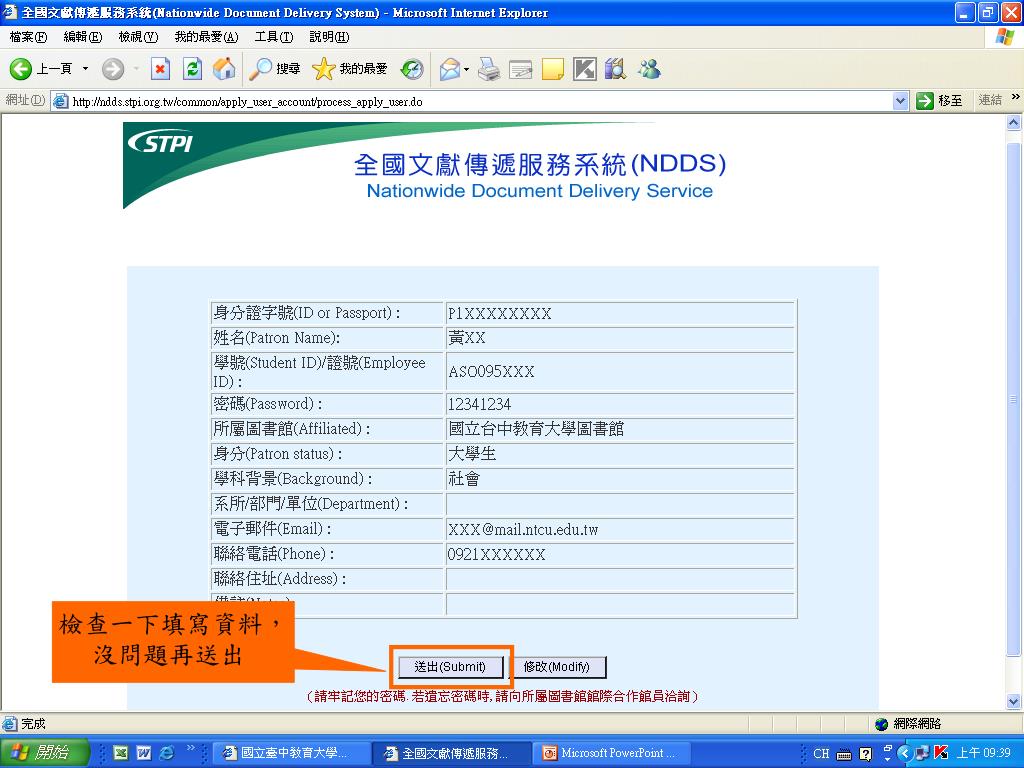Click the background value 社會
This screenshot has height=768, width=1024.
pyautogui.click(x=464, y=479)
